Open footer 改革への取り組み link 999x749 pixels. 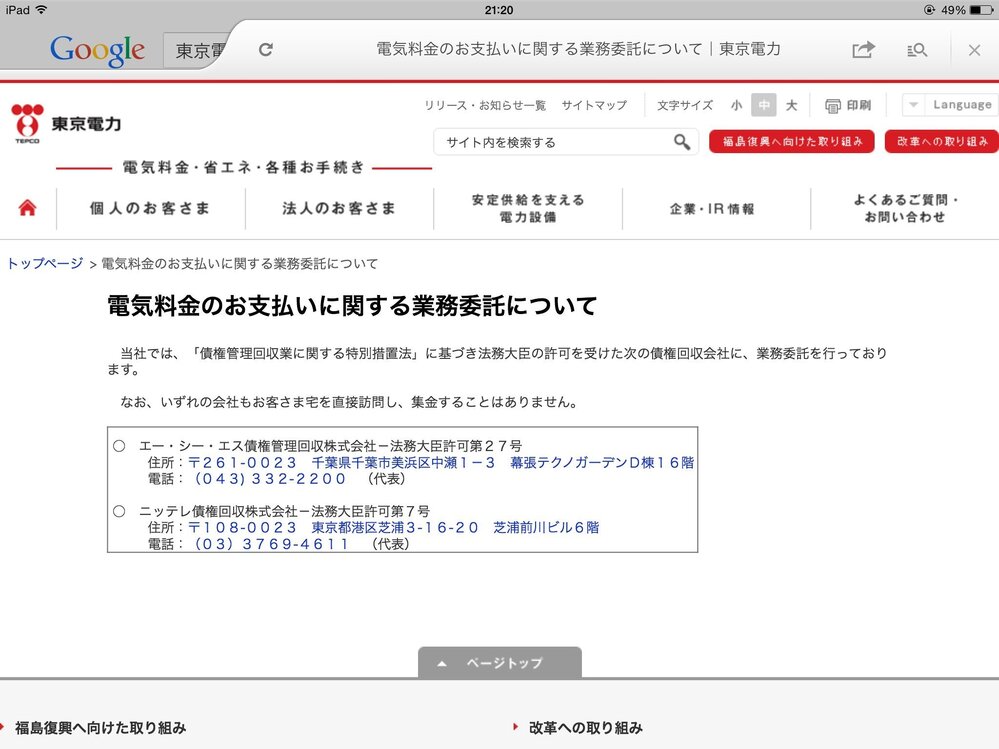[586, 727]
